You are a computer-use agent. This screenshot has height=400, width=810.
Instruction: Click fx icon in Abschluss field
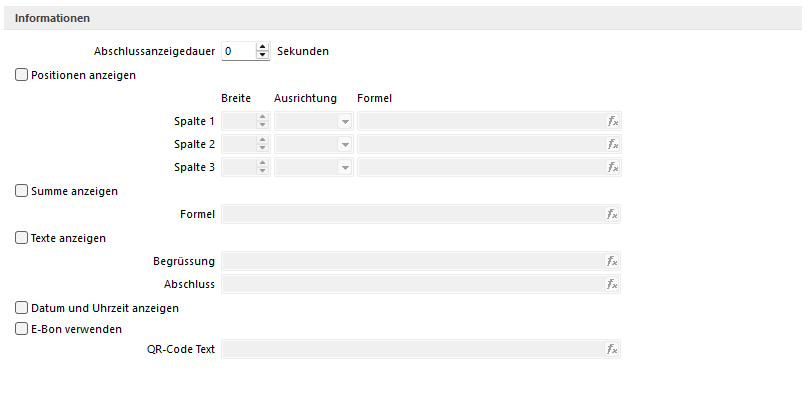click(x=613, y=284)
